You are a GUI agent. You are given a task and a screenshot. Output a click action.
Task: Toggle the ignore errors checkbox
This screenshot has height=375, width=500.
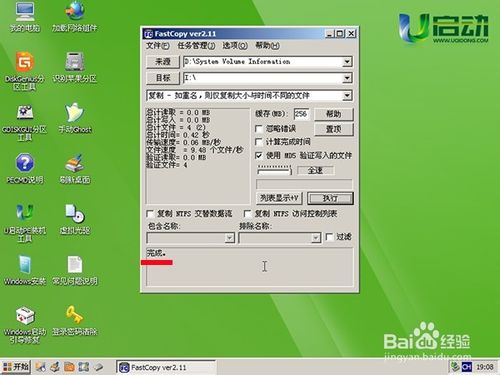[x=259, y=129]
